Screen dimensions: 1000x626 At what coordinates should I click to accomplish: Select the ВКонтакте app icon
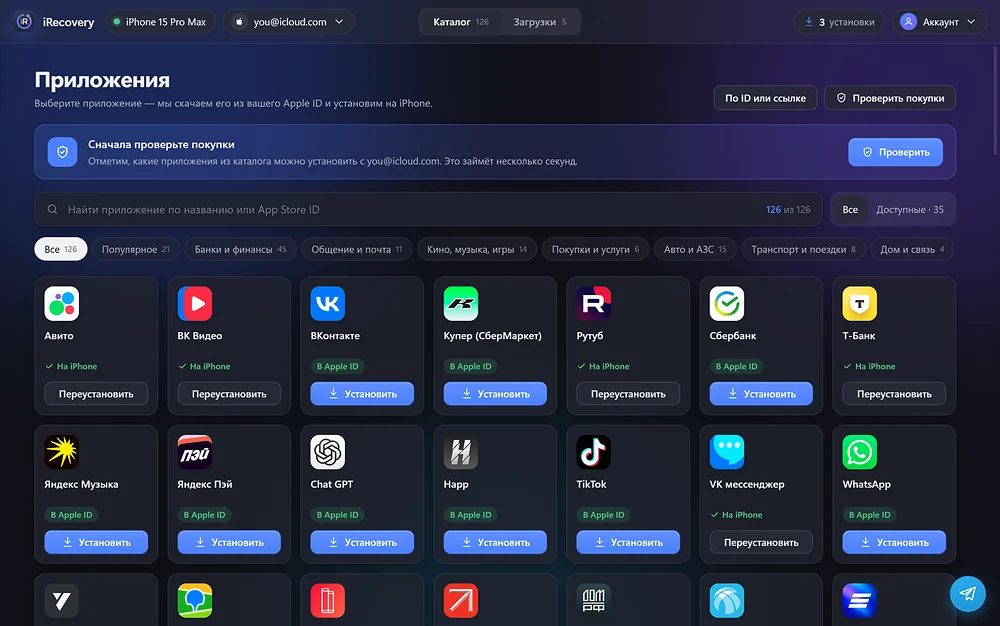(x=328, y=303)
